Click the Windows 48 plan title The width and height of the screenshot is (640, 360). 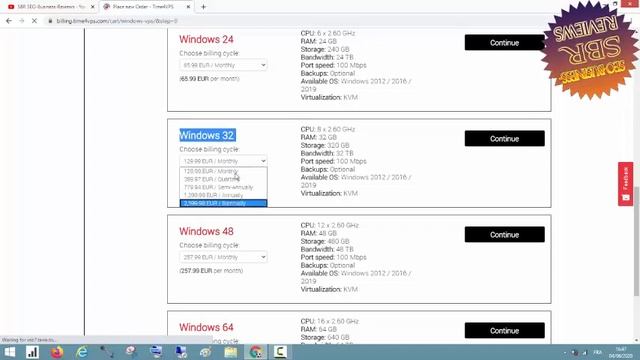coord(206,231)
